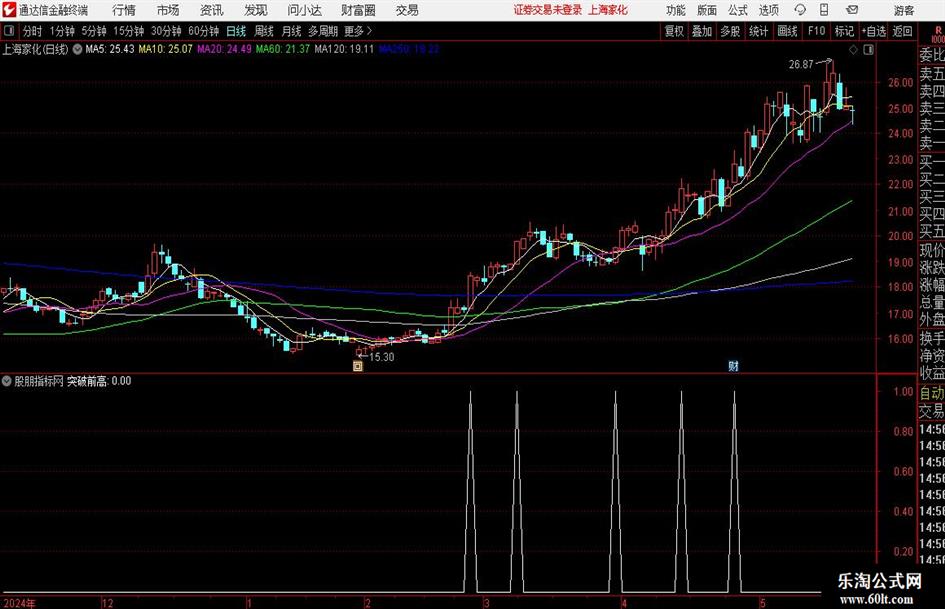Select the 日线 daily period tab
The width and height of the screenshot is (945, 609).
(x=236, y=31)
